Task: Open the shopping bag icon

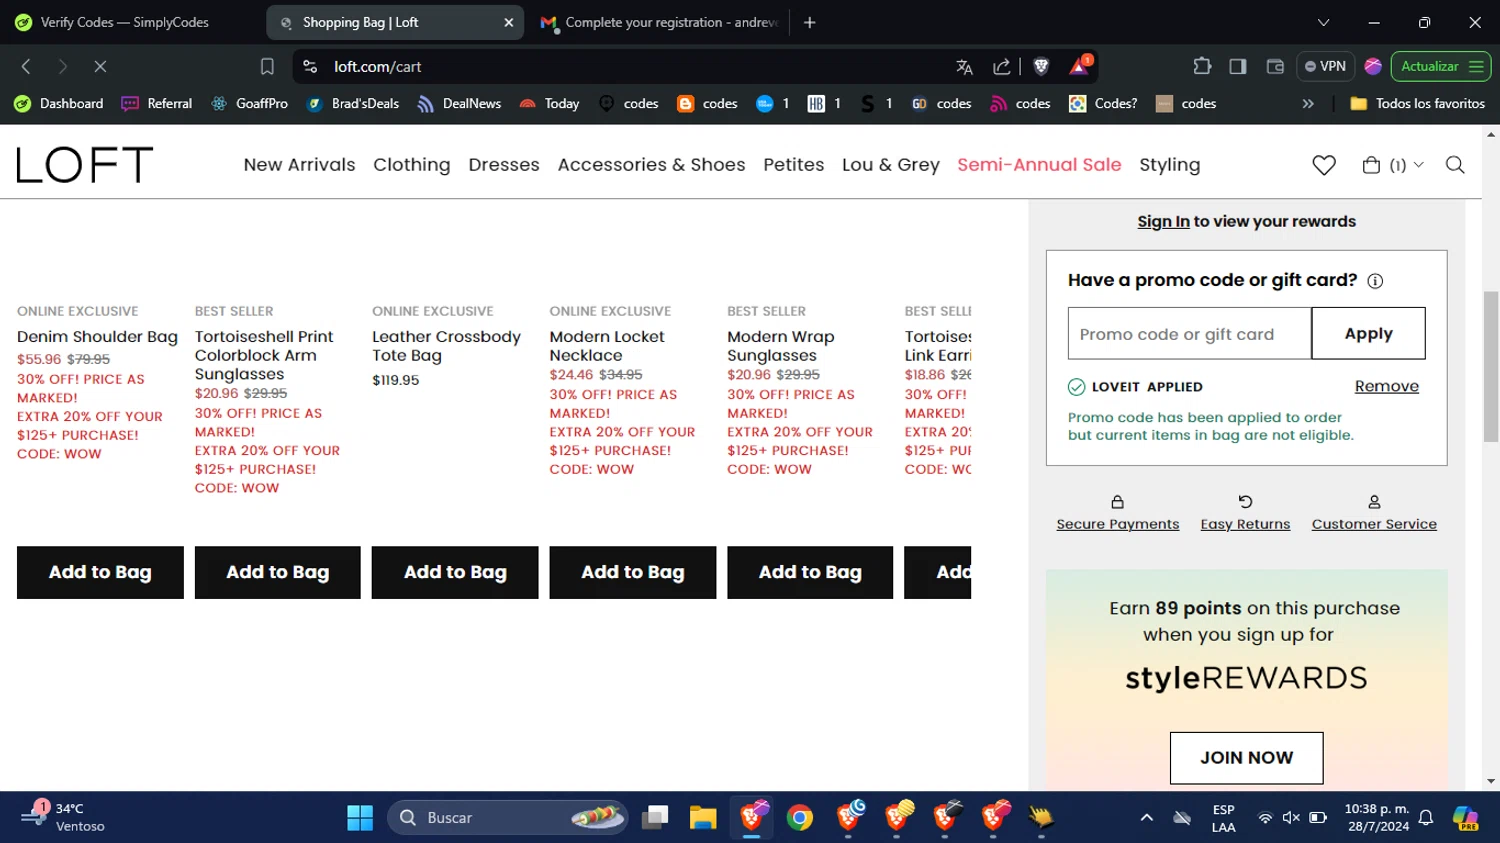Action: [1371, 165]
